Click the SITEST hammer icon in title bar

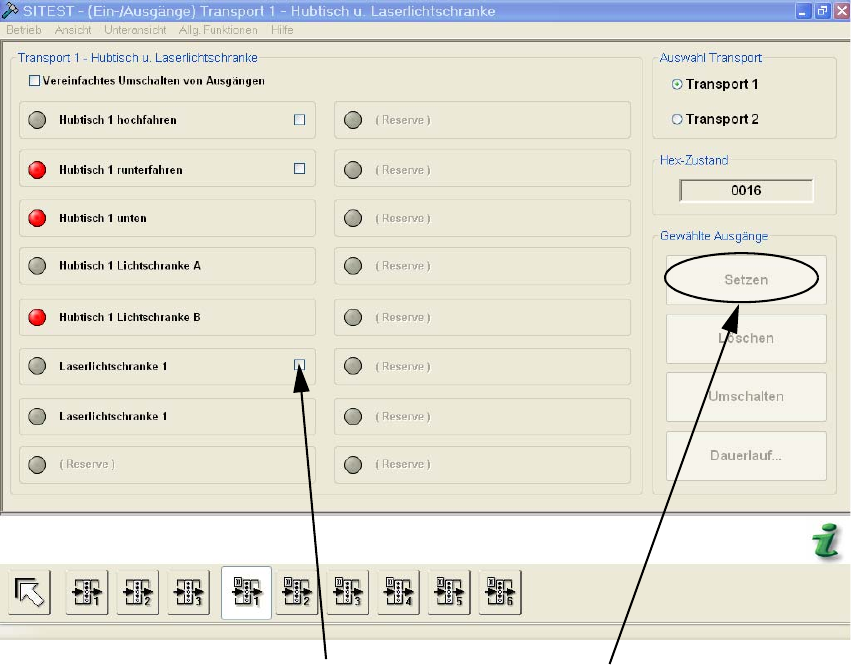[10, 10]
